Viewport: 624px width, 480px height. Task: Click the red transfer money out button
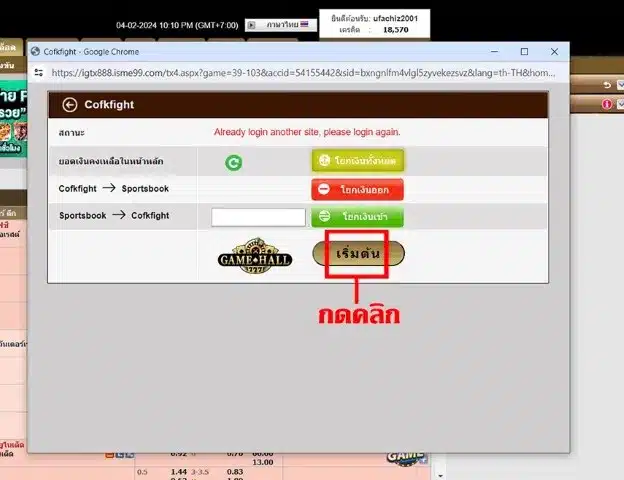tap(357, 189)
